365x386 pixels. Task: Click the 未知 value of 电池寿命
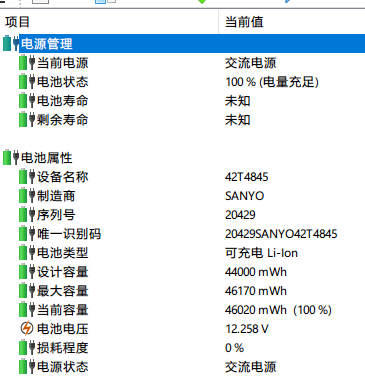tap(238, 101)
